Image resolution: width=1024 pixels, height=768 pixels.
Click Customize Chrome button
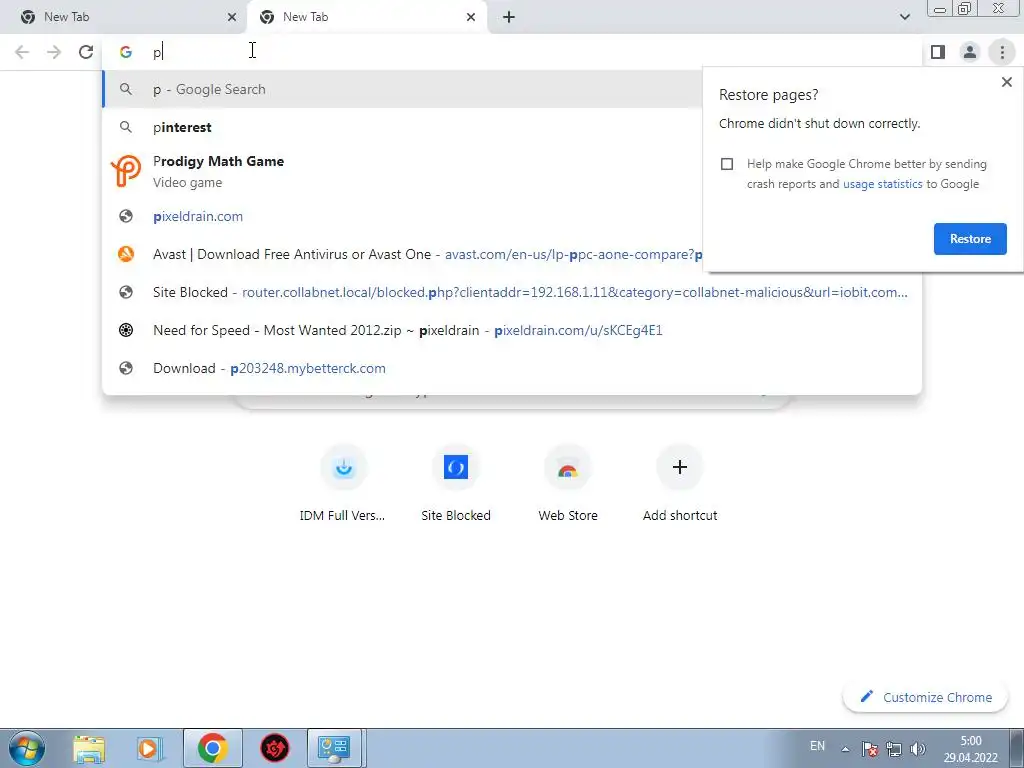point(926,697)
